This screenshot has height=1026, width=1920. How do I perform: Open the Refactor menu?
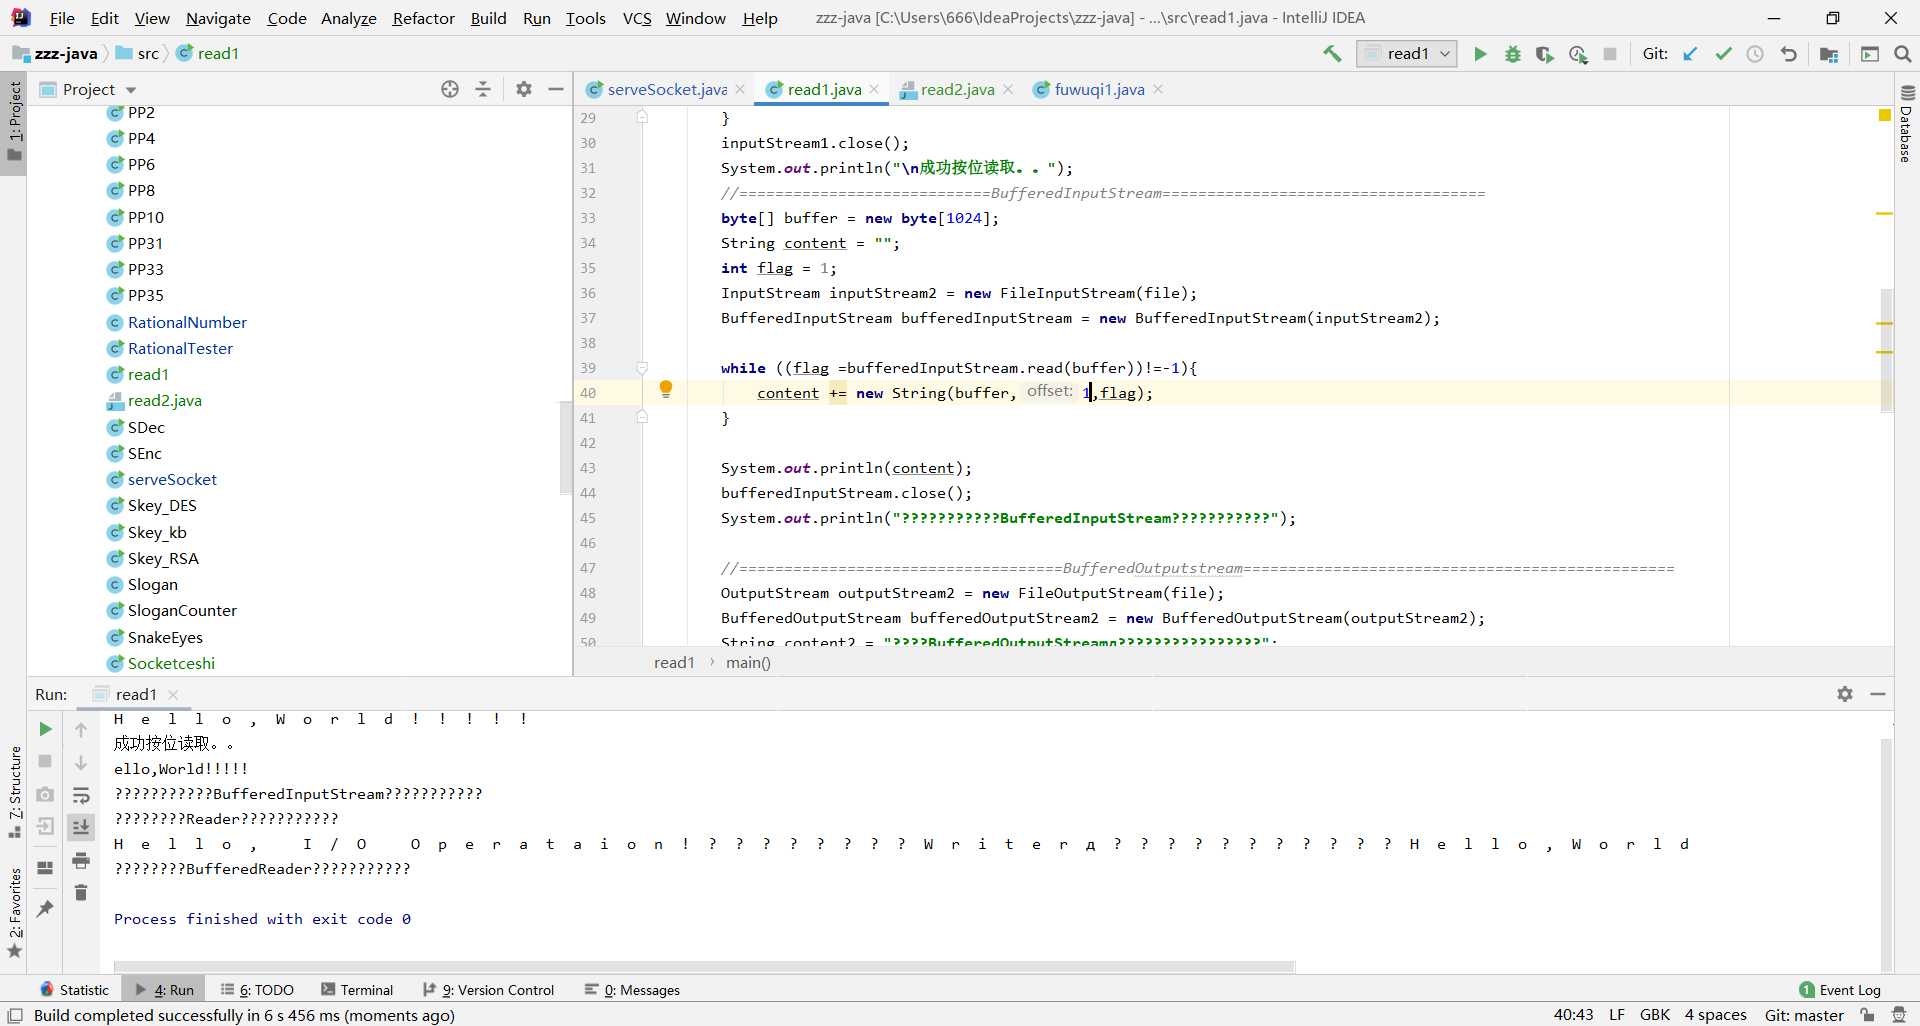(x=423, y=18)
